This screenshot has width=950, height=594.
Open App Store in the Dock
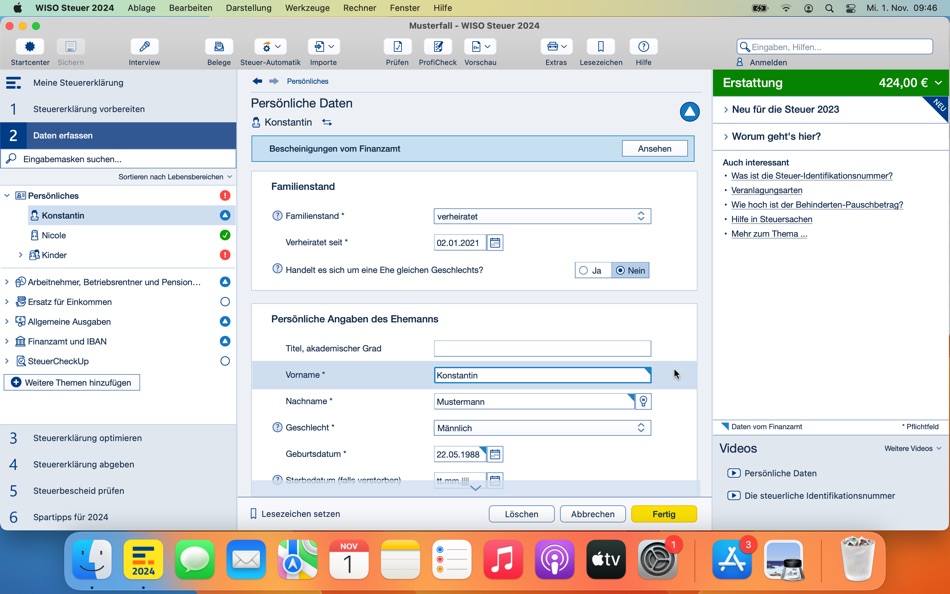[x=732, y=559]
